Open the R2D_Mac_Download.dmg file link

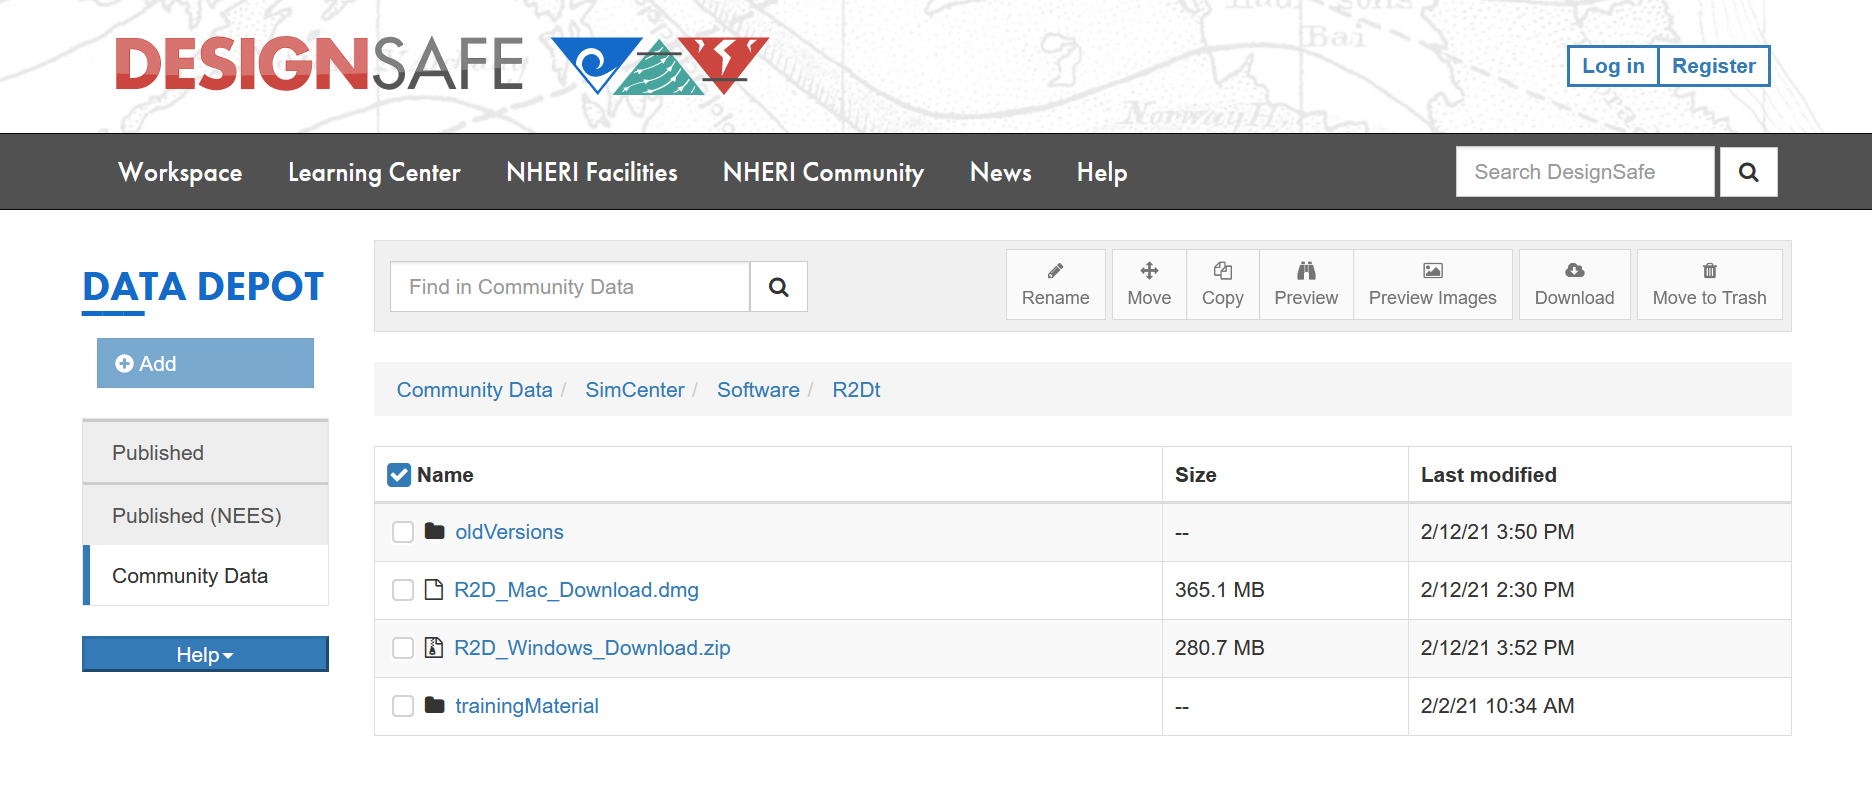point(576,590)
